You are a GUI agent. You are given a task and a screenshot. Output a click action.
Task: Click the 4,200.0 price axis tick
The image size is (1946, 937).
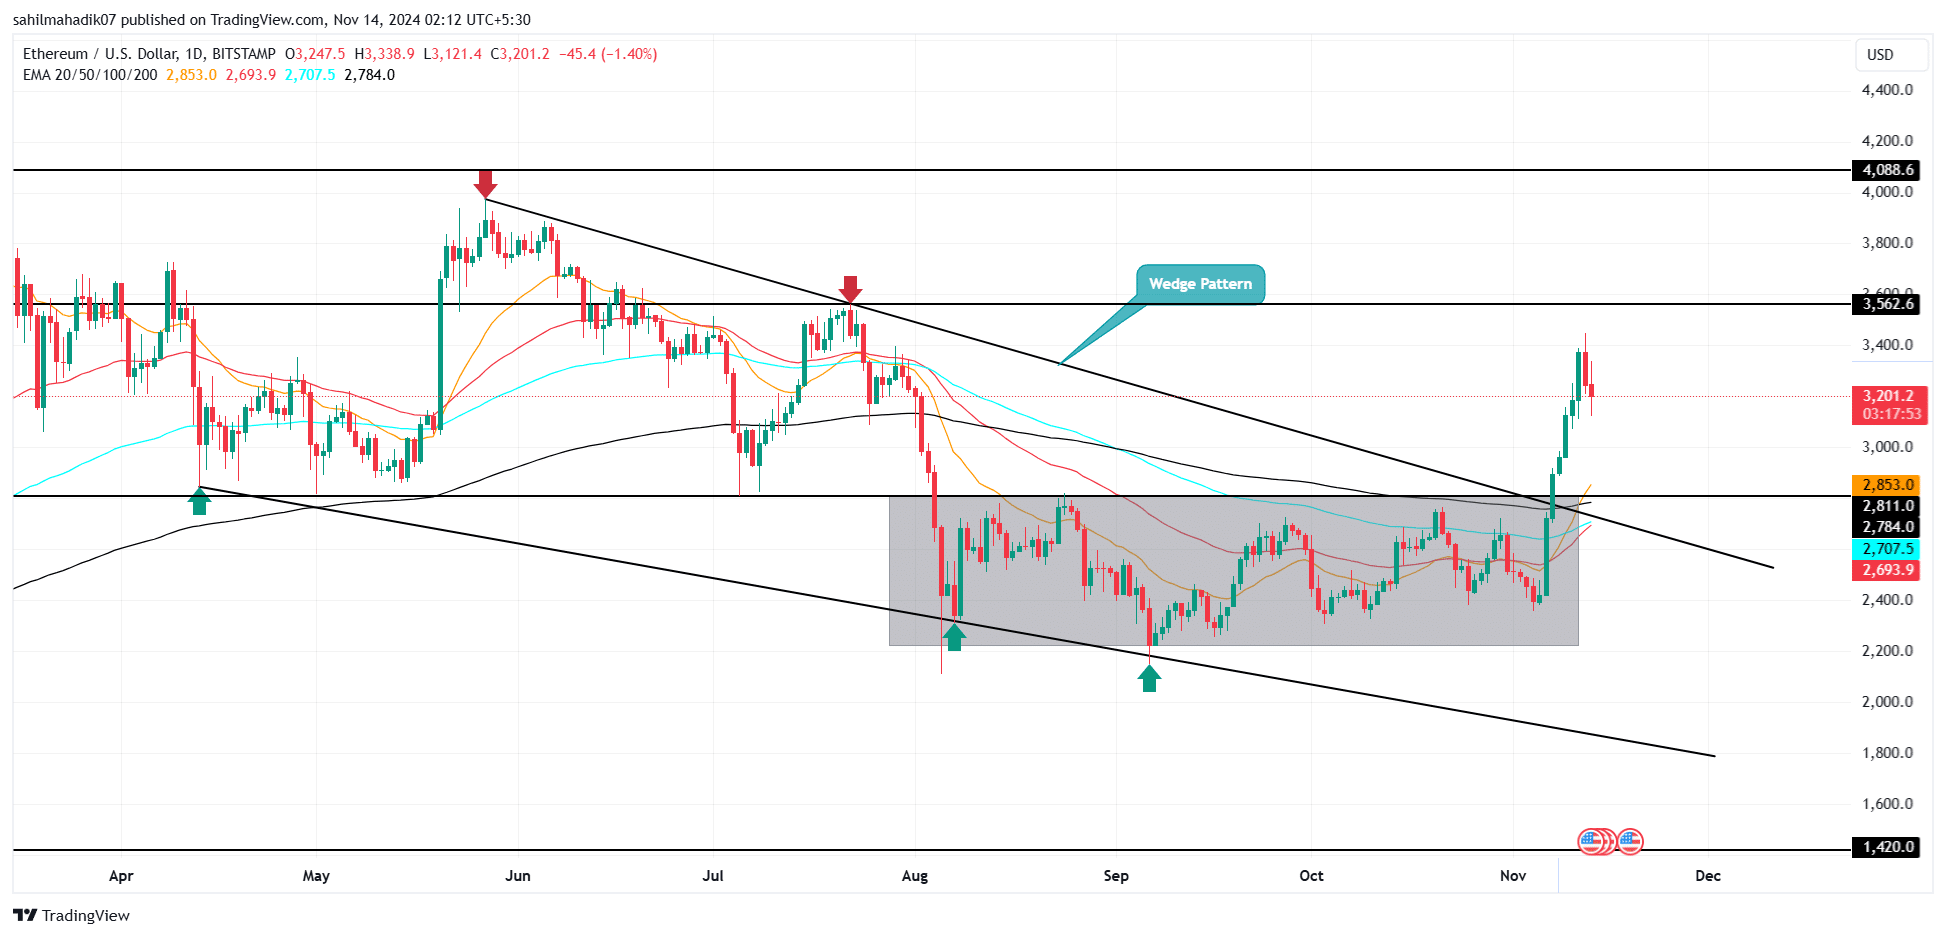(1887, 141)
